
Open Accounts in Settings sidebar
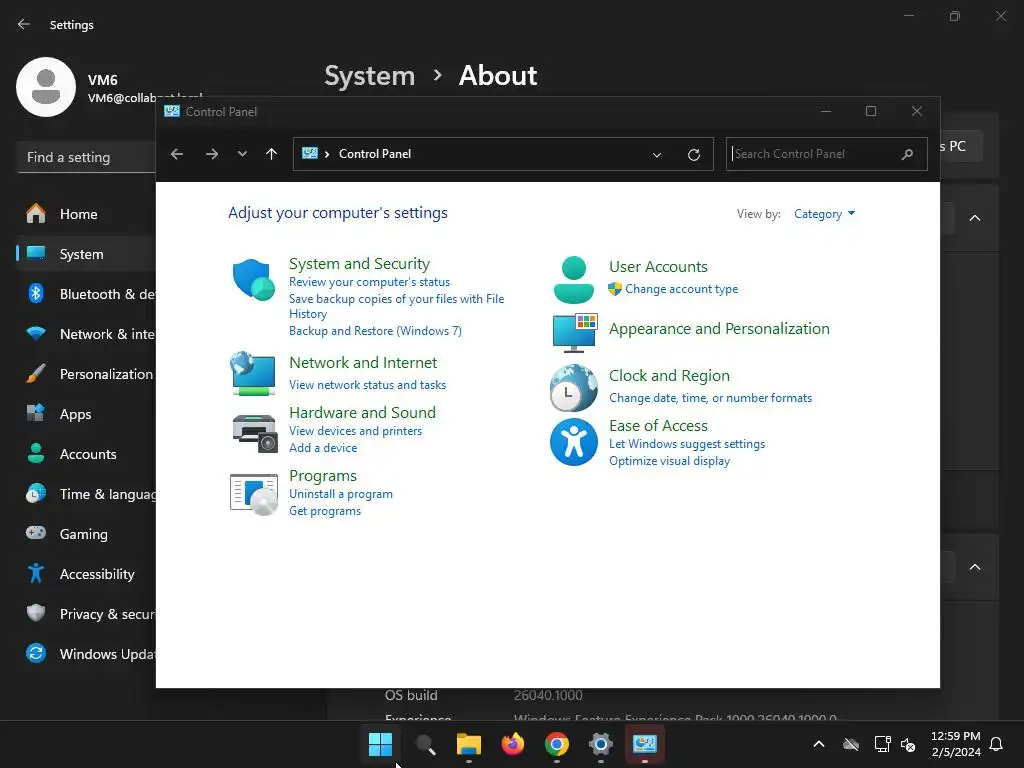86,454
